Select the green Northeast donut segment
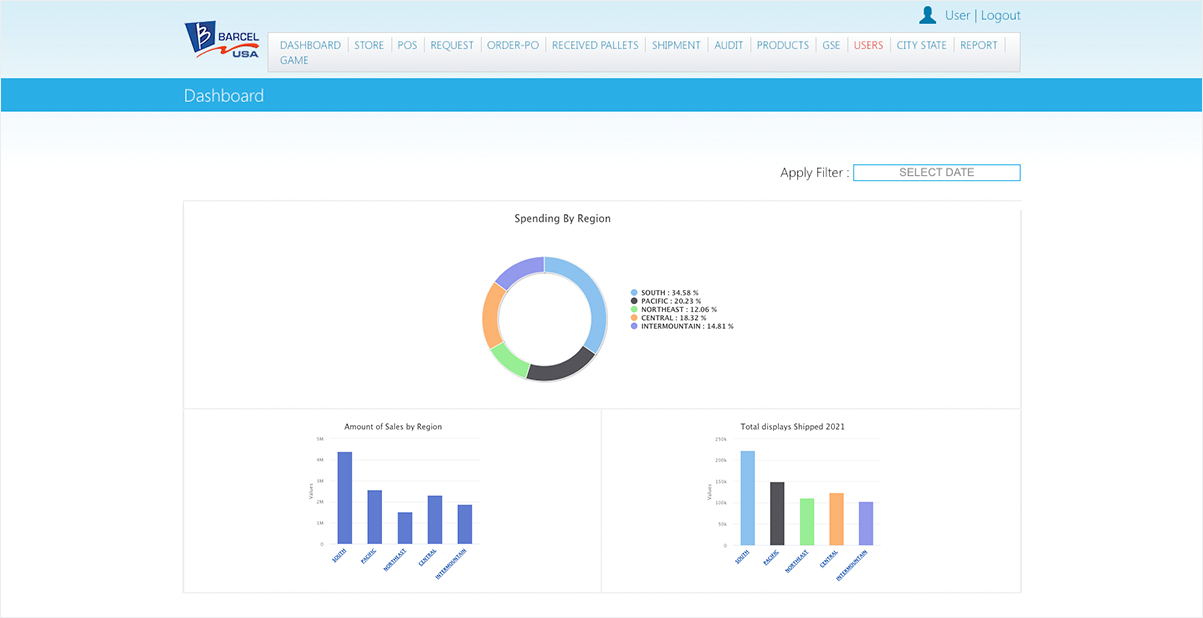The height and width of the screenshot is (618, 1203). point(507,359)
